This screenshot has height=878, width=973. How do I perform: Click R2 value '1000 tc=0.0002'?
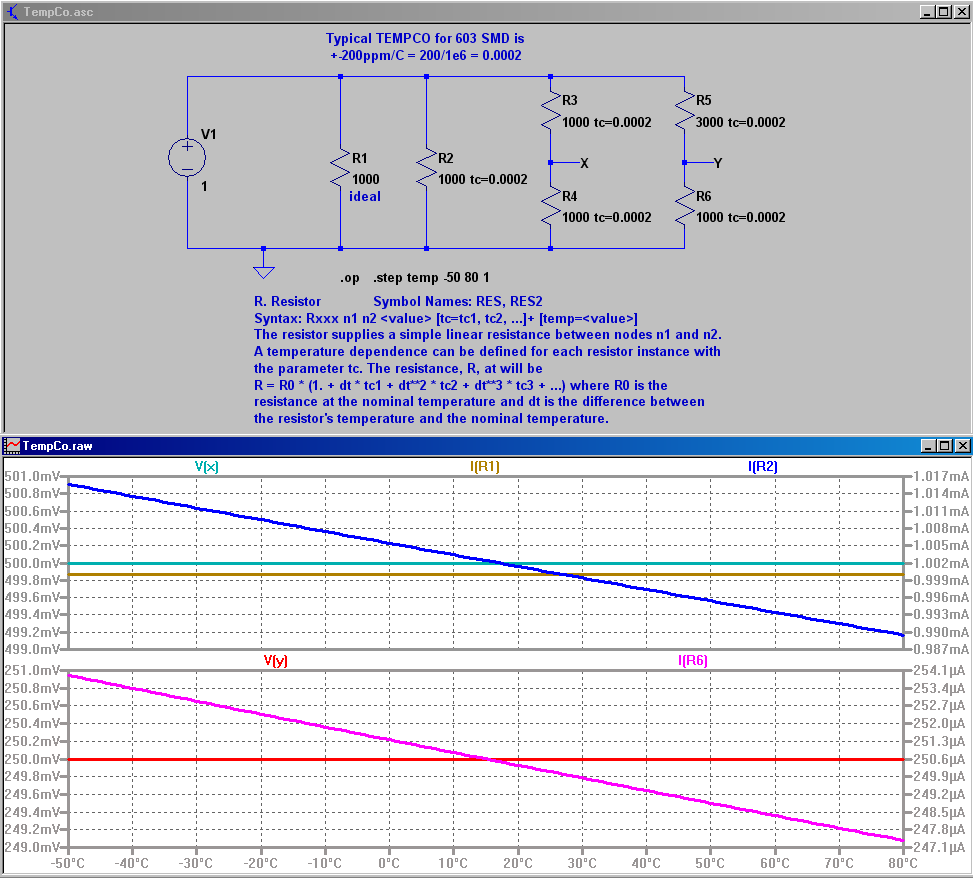pos(483,179)
